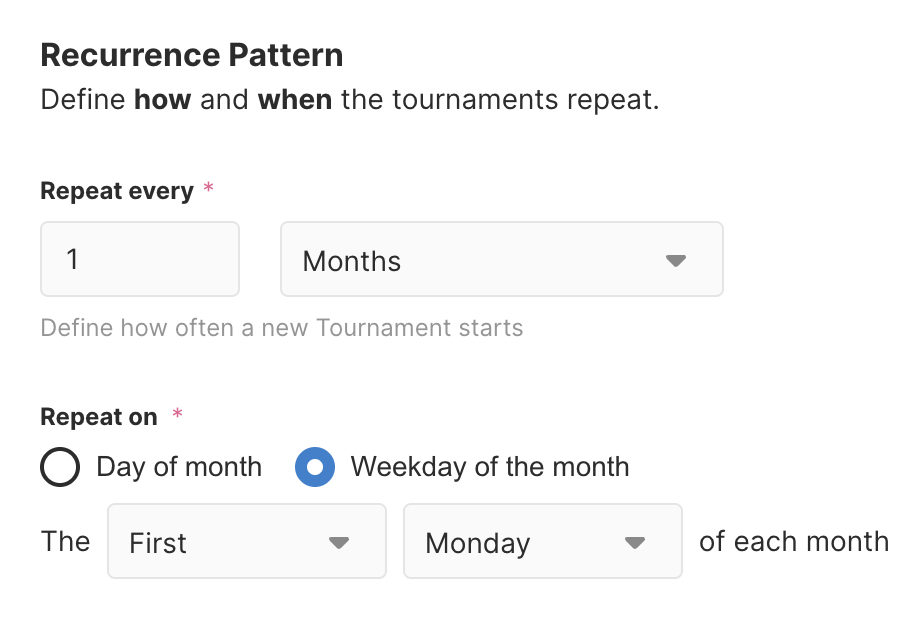The width and height of the screenshot is (924, 618).
Task: Select the Day of month radio button
Action: point(60,467)
